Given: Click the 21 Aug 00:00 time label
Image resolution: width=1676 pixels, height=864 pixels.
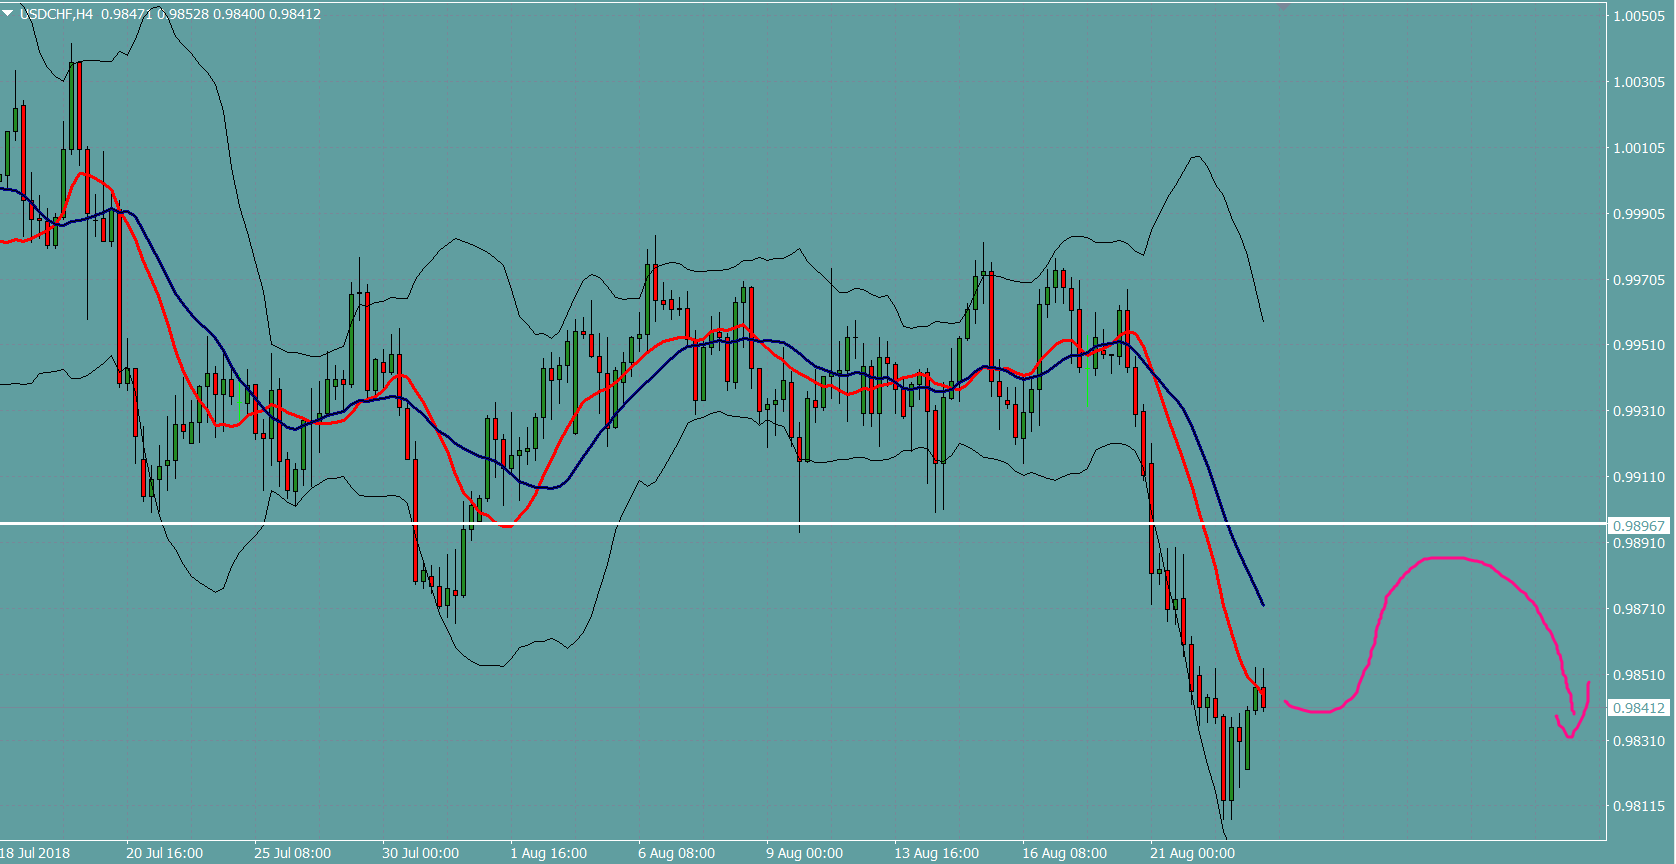Looking at the screenshot, I should (1192, 853).
